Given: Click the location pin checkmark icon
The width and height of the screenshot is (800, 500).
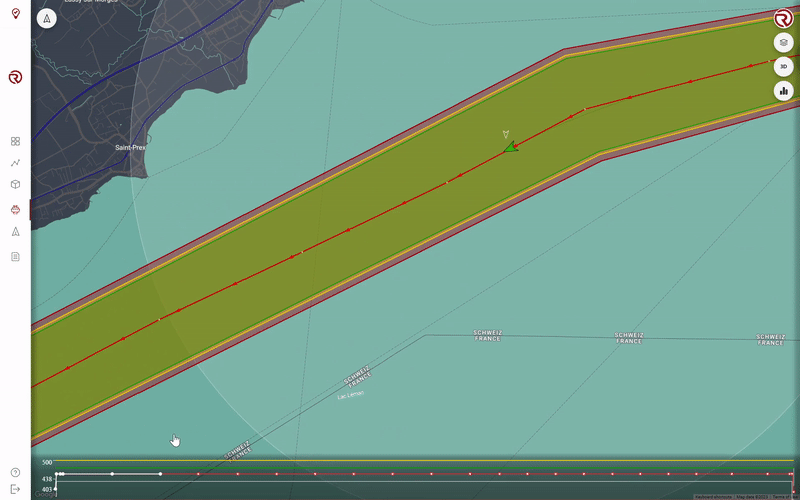Looking at the screenshot, I should click(x=16, y=14).
